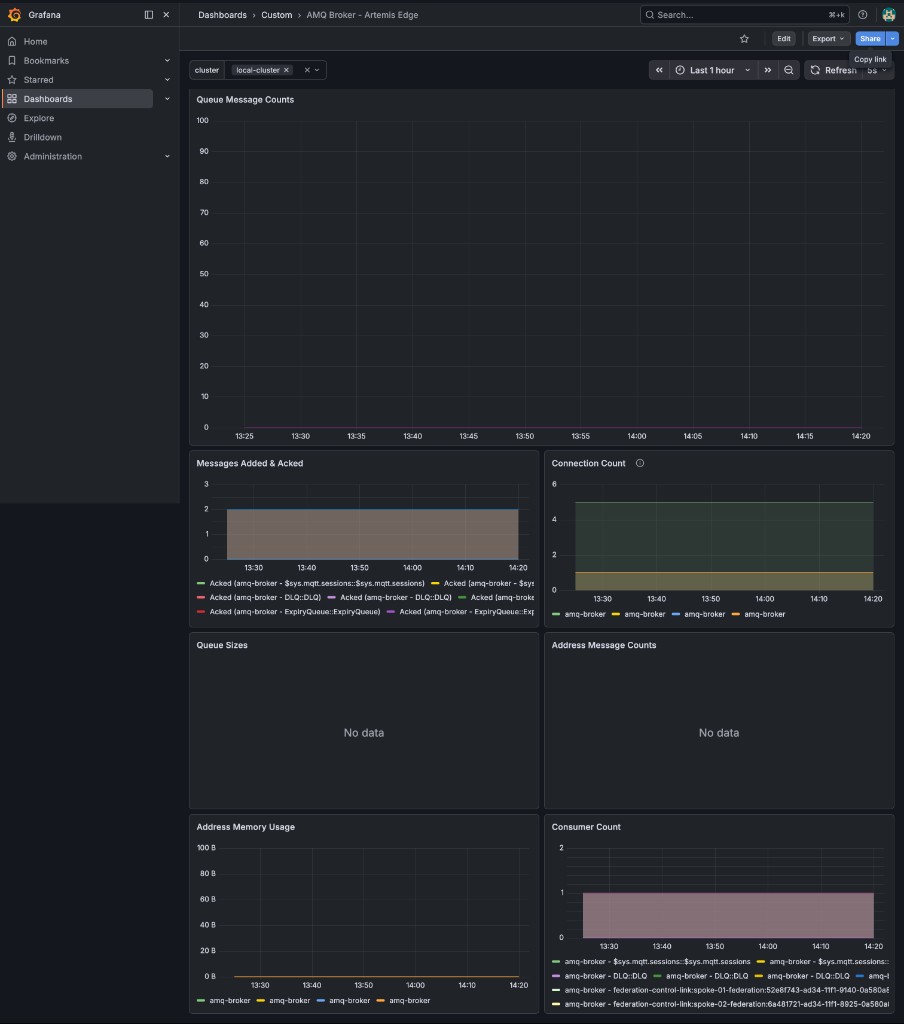The image size is (904, 1024).
Task: Click the Consumer Count panel title
Action: click(586, 827)
